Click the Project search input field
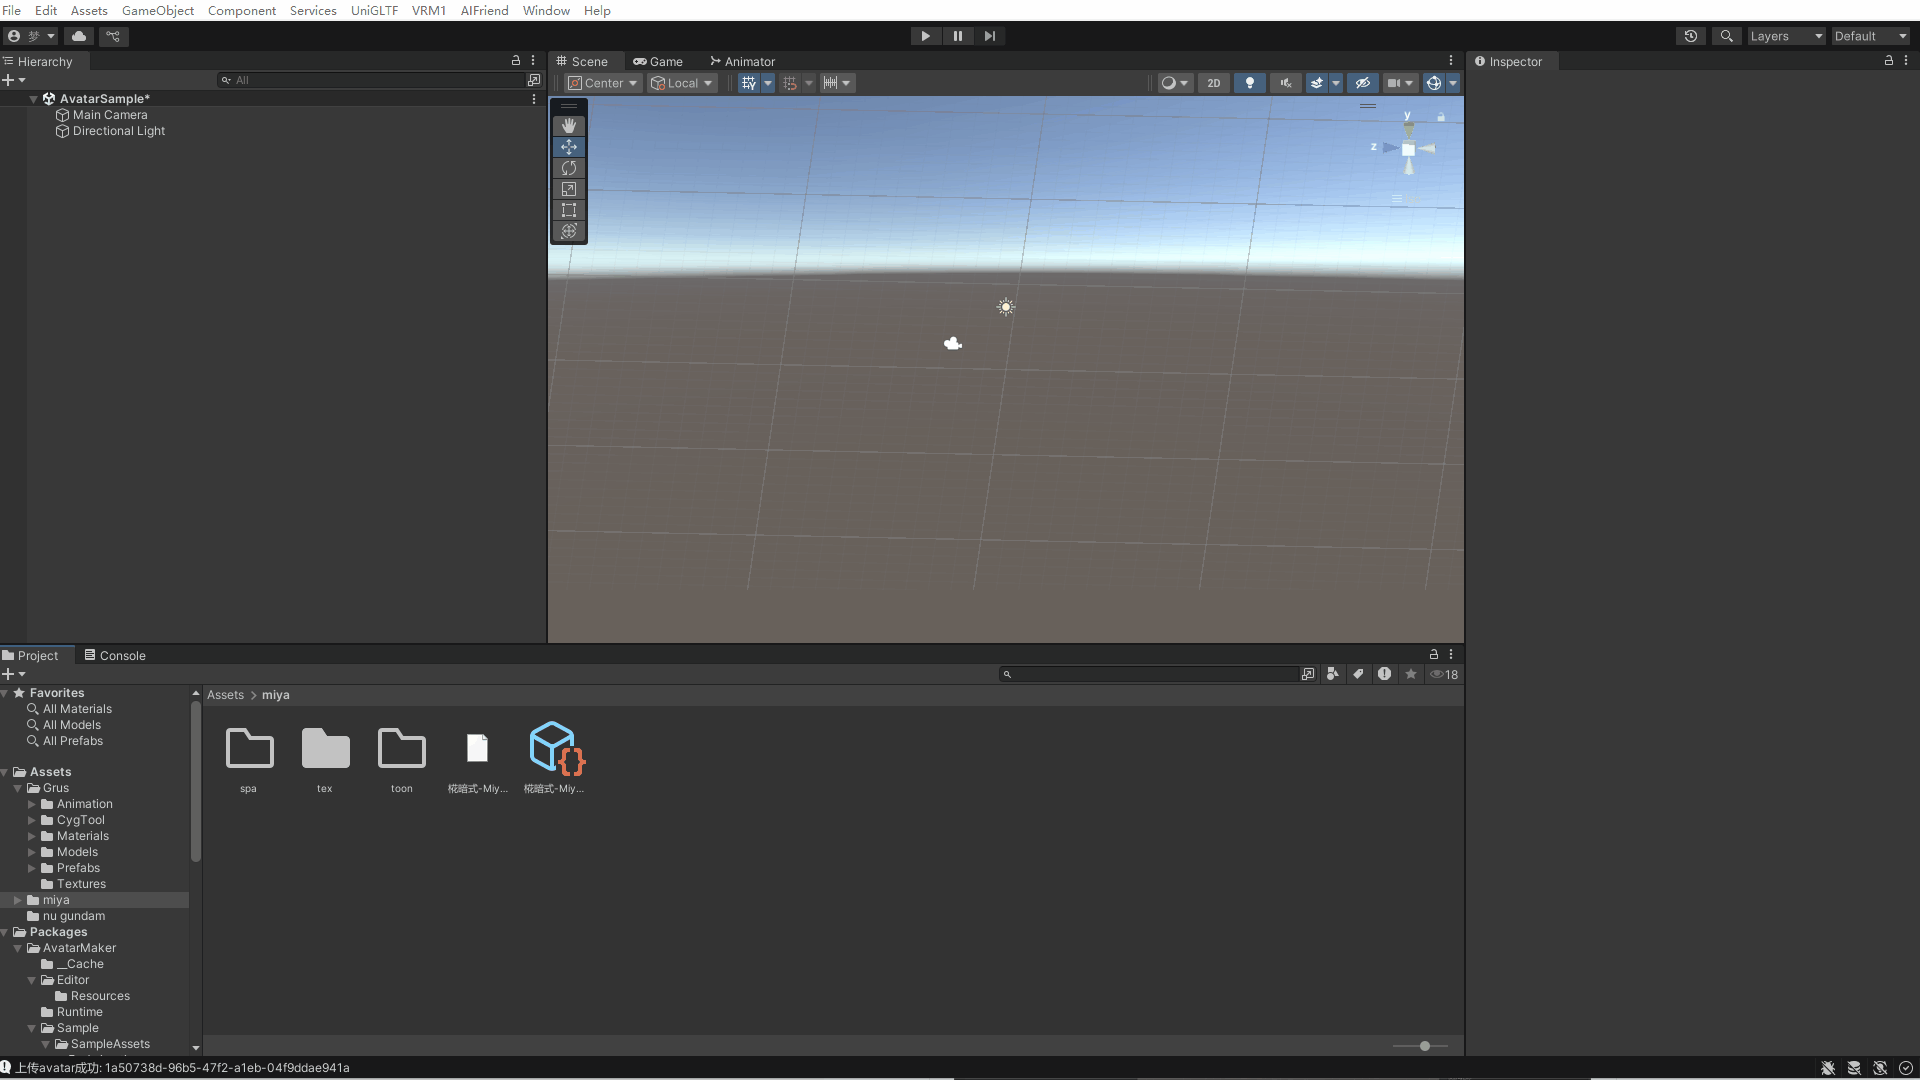 [1150, 674]
